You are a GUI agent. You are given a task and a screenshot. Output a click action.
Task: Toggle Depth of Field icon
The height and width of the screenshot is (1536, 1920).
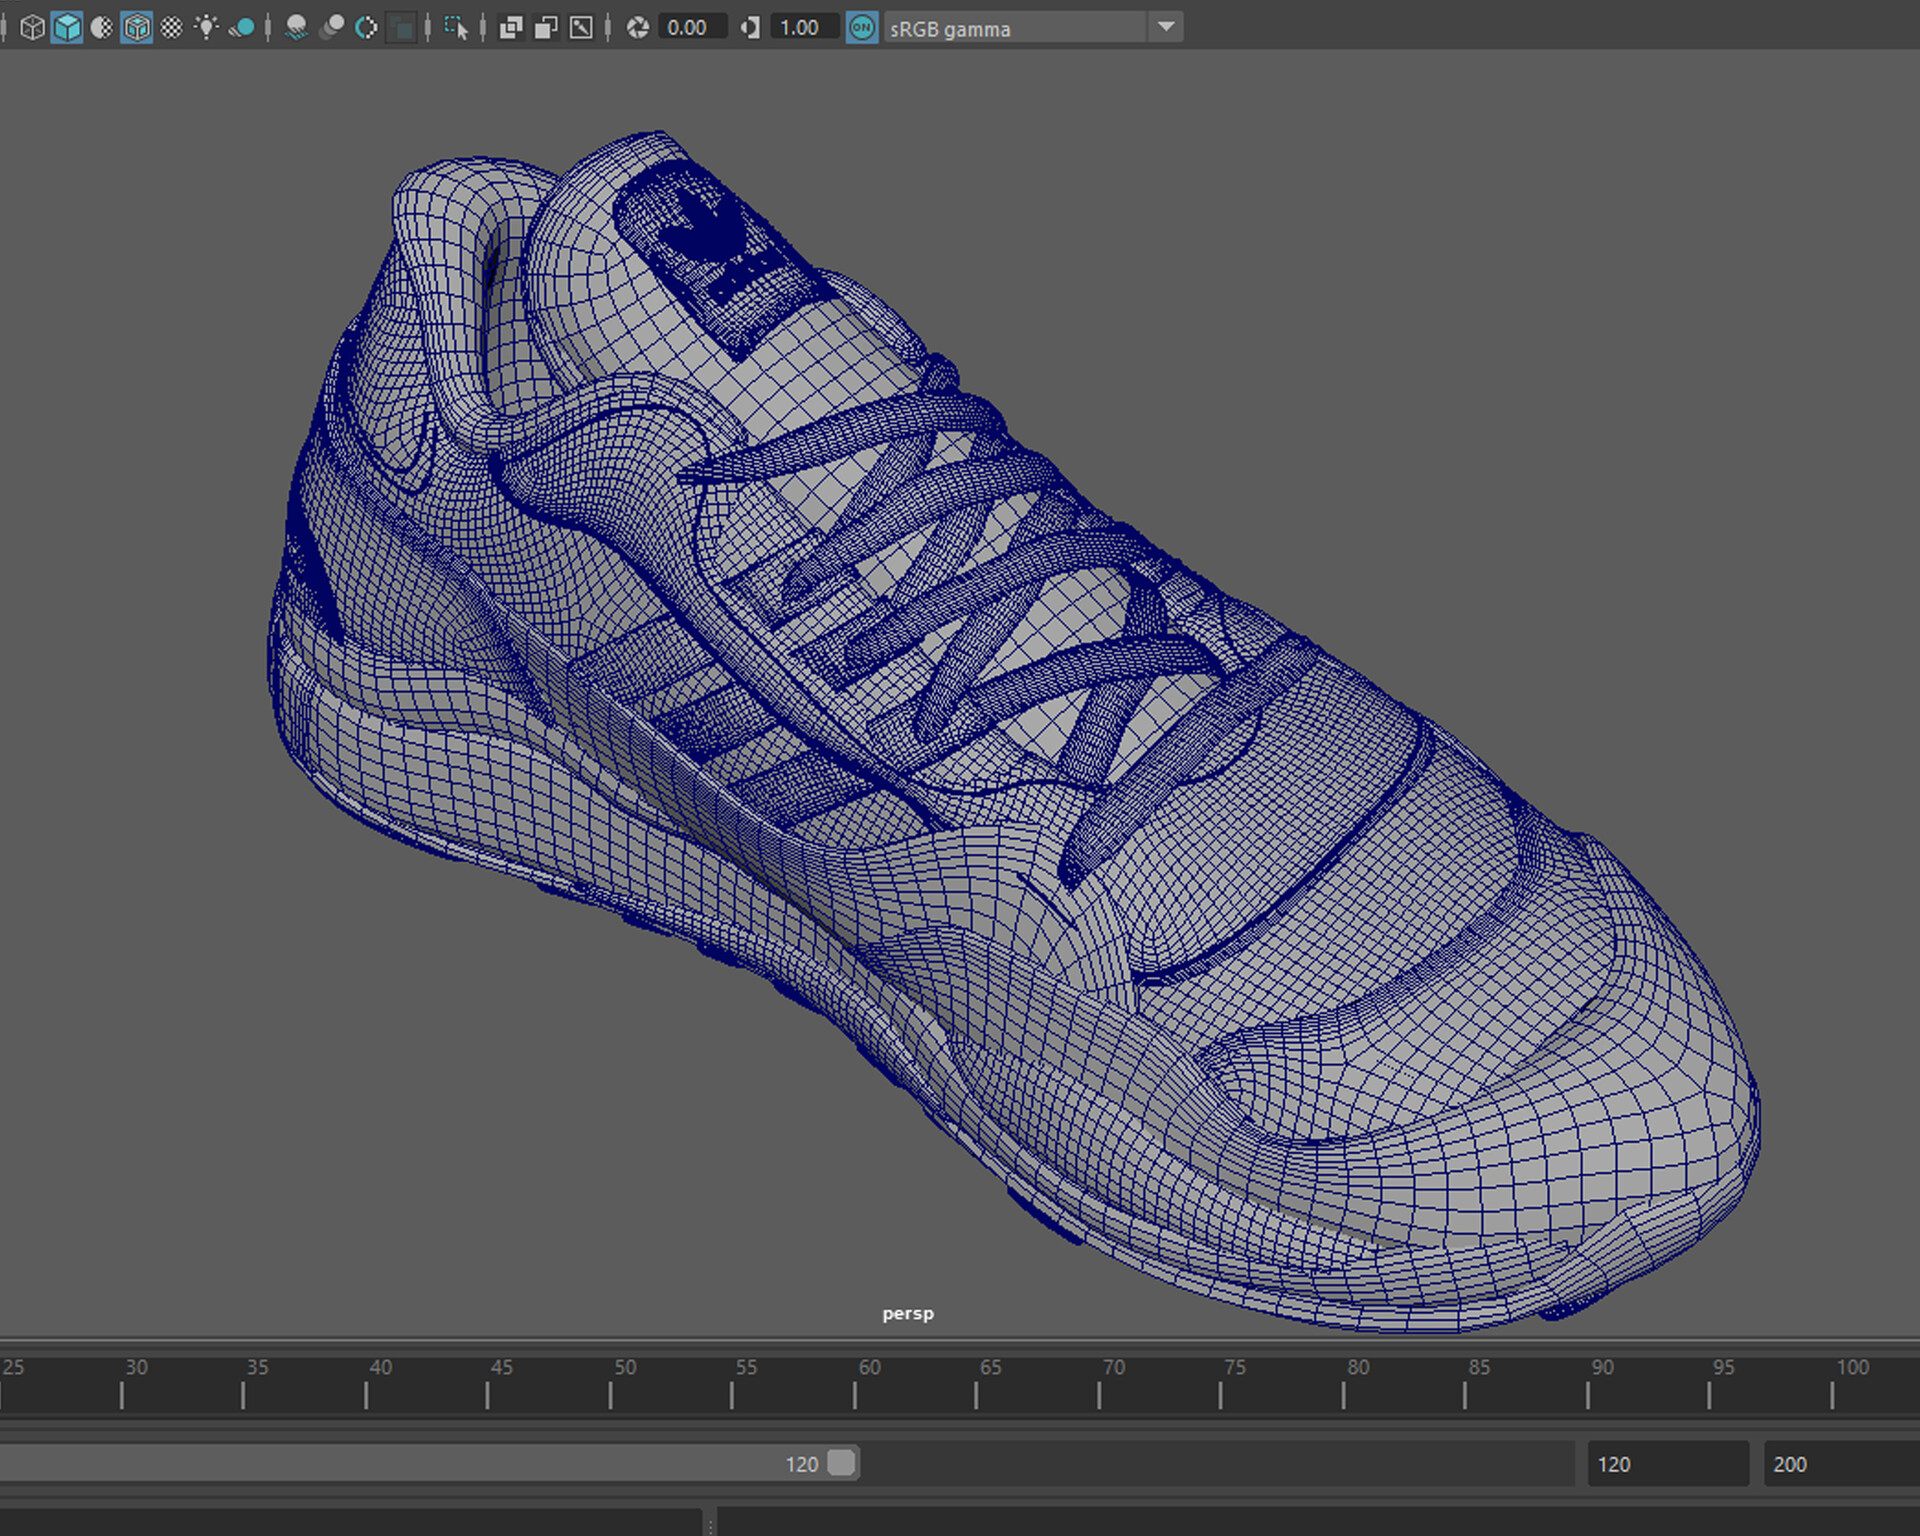tap(401, 28)
